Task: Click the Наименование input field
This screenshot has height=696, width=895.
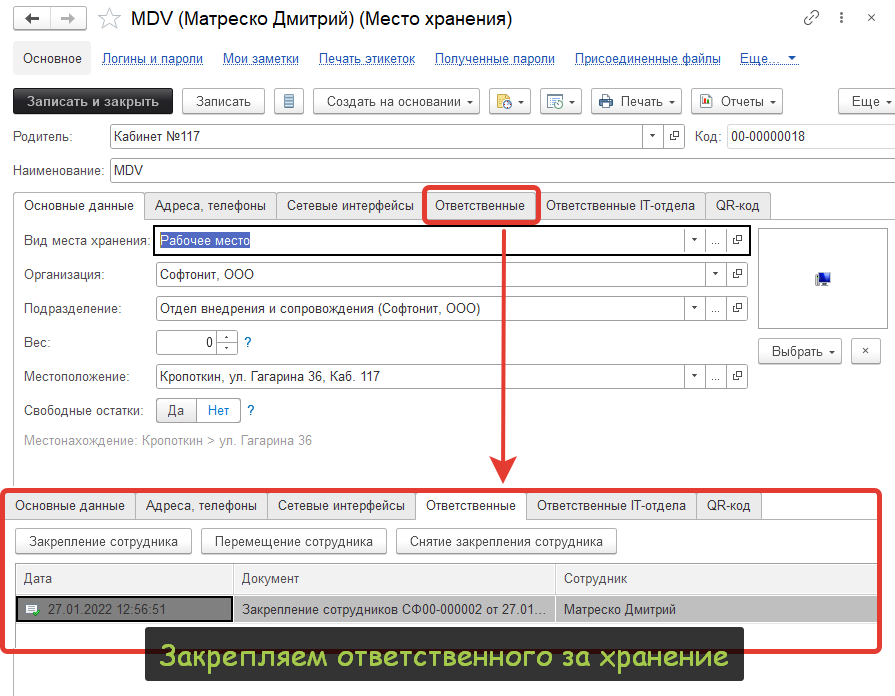Action: (500, 170)
